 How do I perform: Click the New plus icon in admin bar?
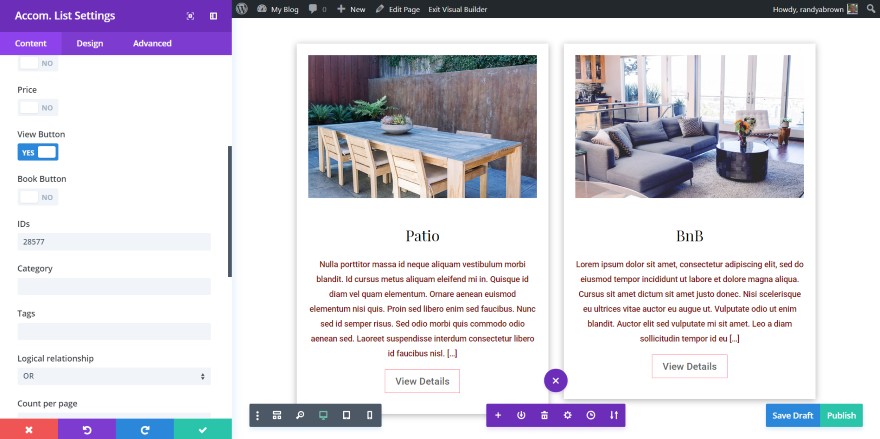341,9
